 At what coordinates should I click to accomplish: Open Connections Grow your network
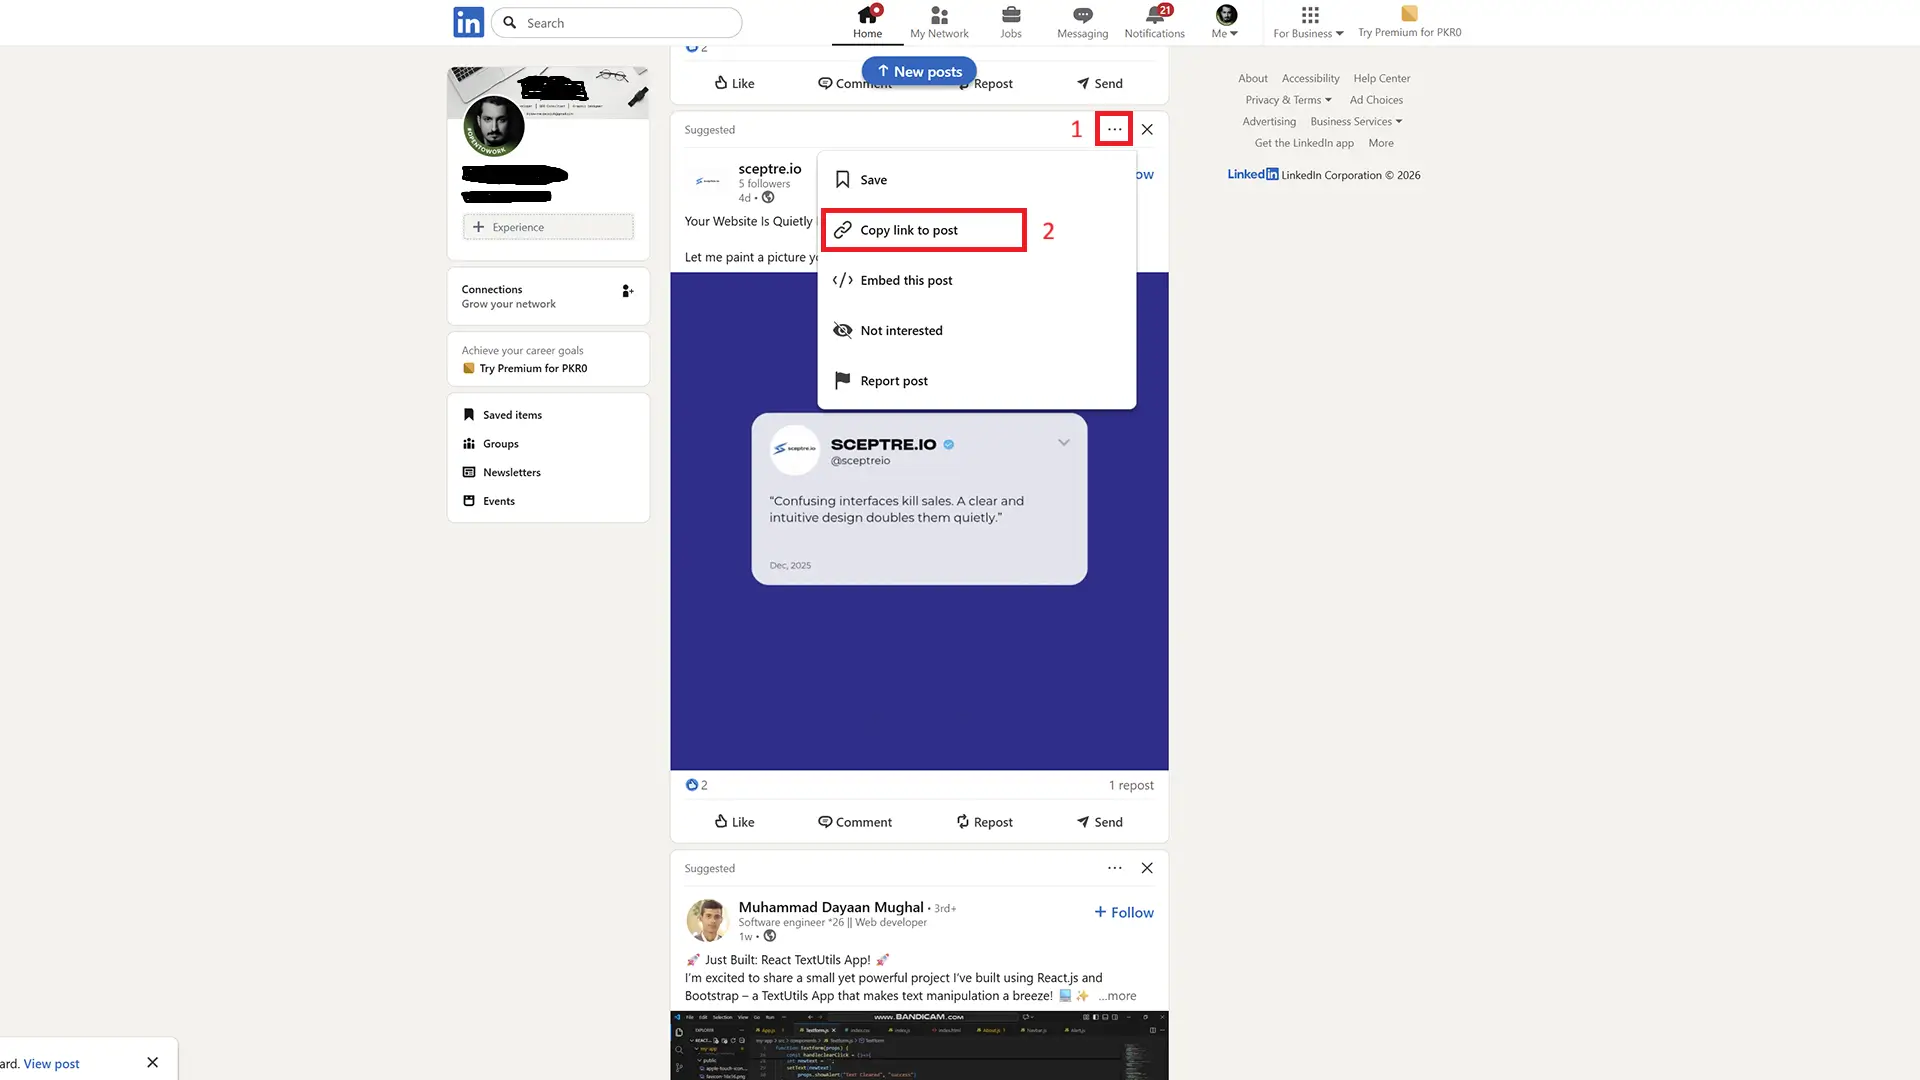(x=508, y=297)
